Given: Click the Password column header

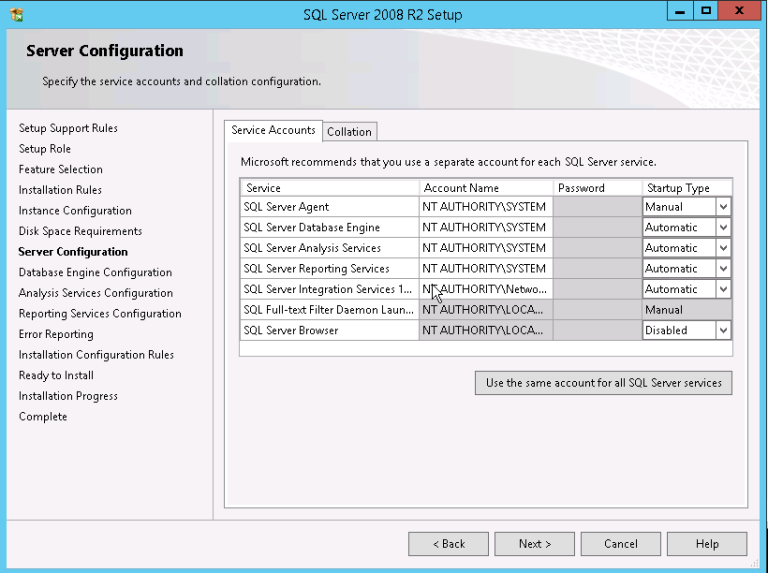Looking at the screenshot, I should [x=598, y=188].
